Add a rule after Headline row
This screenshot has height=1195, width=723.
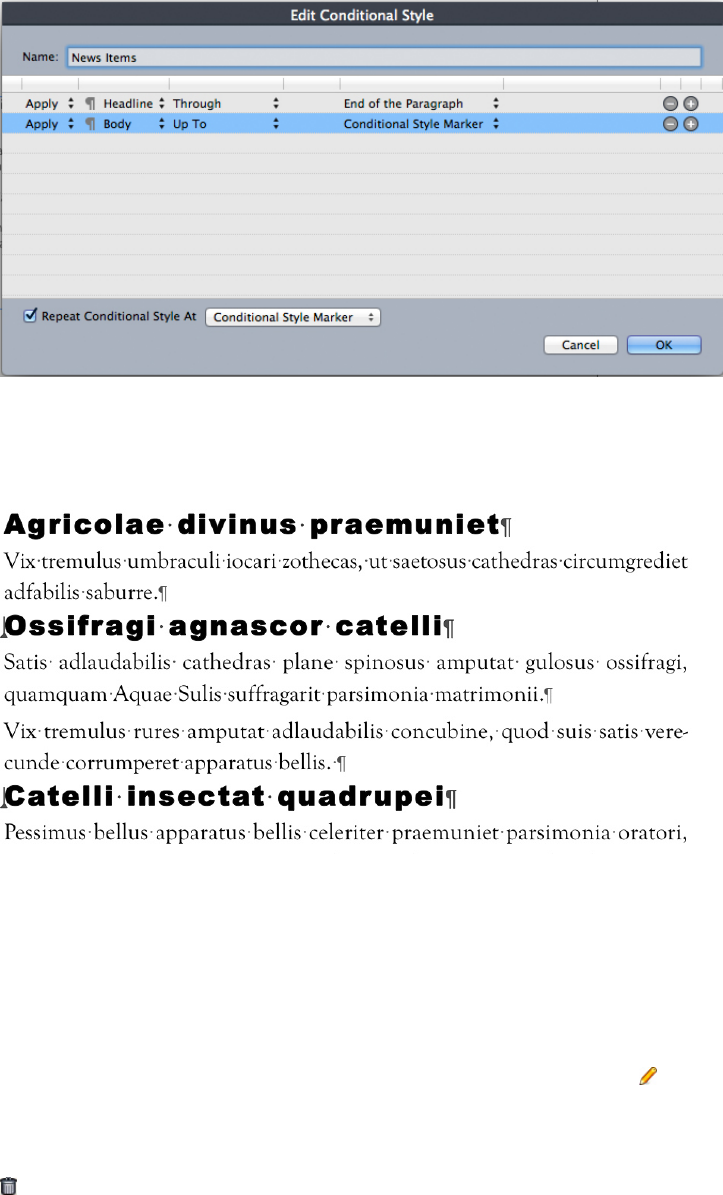coord(691,104)
